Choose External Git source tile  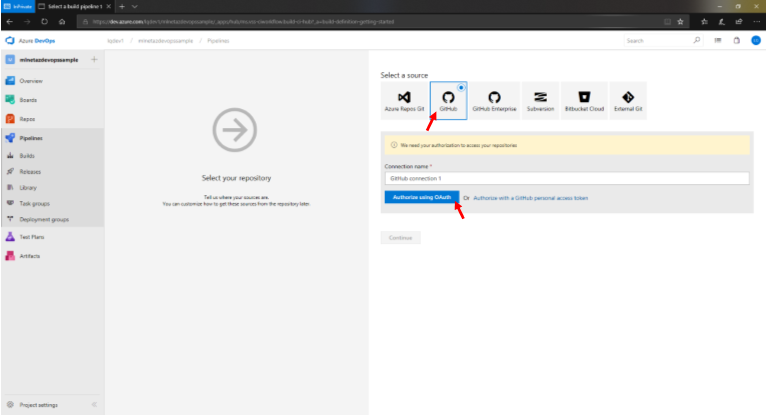coord(628,101)
